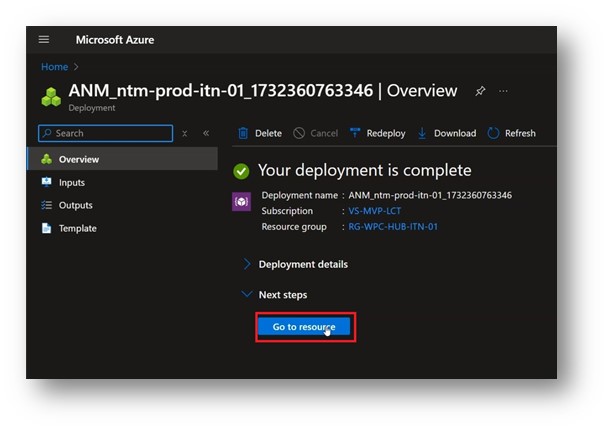This screenshot has width=609, height=431.
Task: Open Outputs in the left menu
Action: [x=75, y=205]
